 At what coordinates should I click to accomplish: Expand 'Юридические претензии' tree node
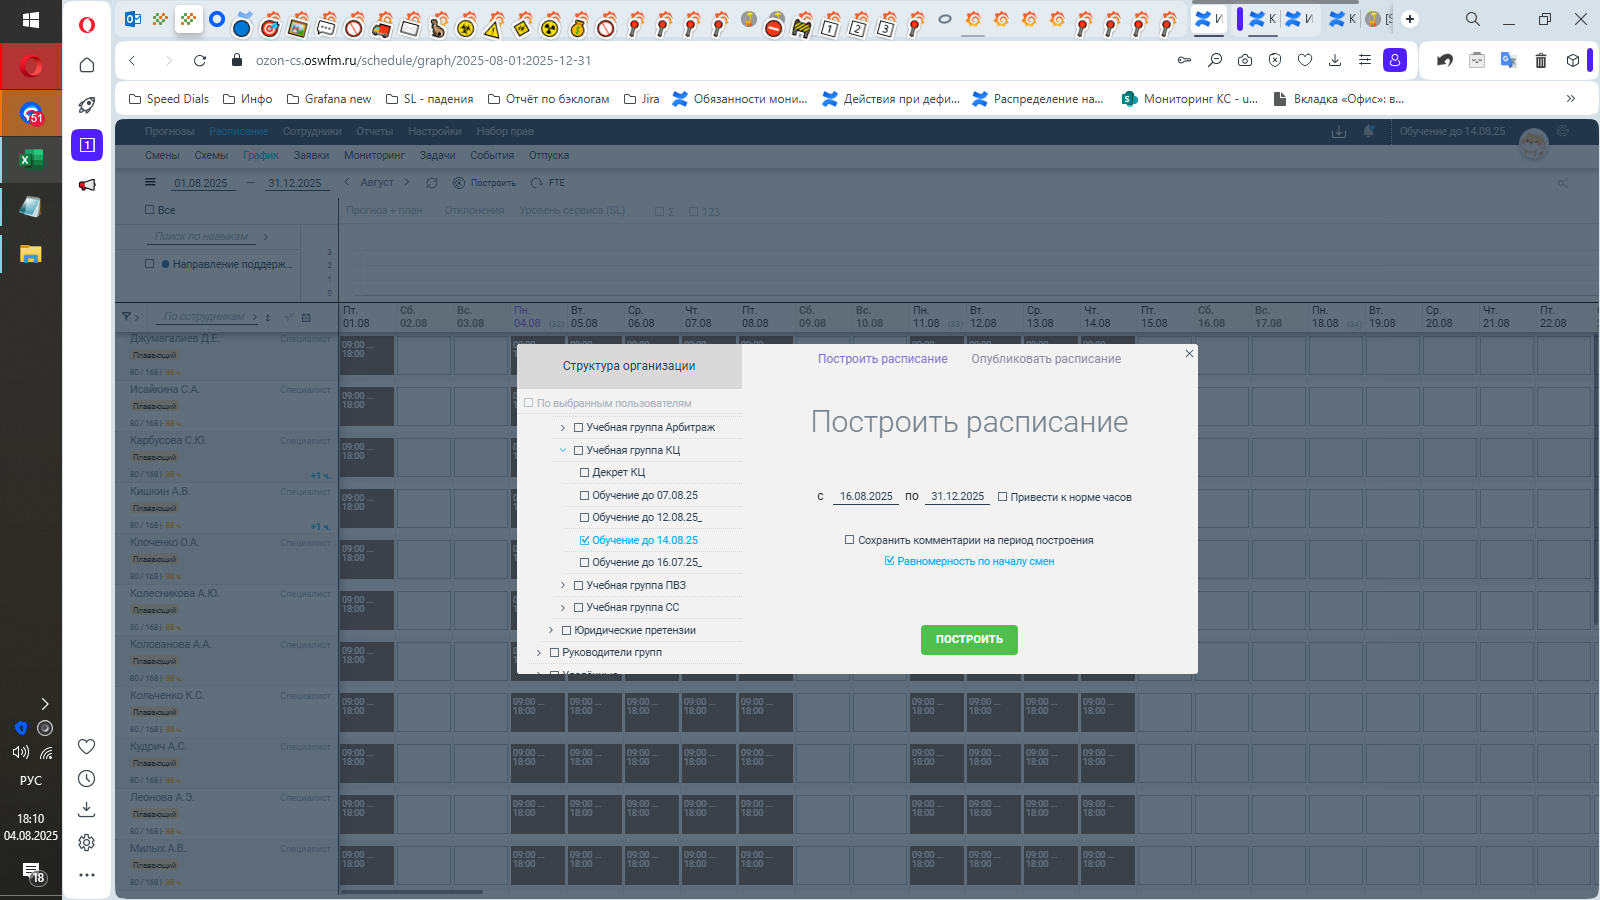(551, 630)
